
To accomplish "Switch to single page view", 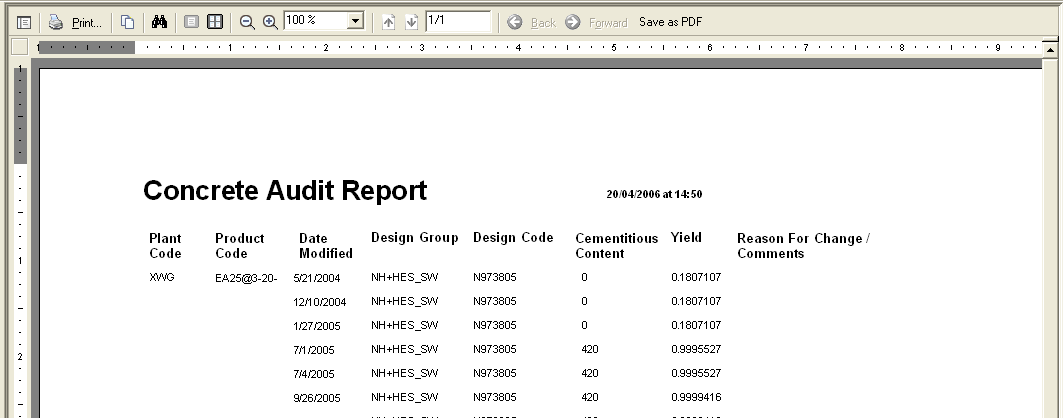I will [x=192, y=22].
